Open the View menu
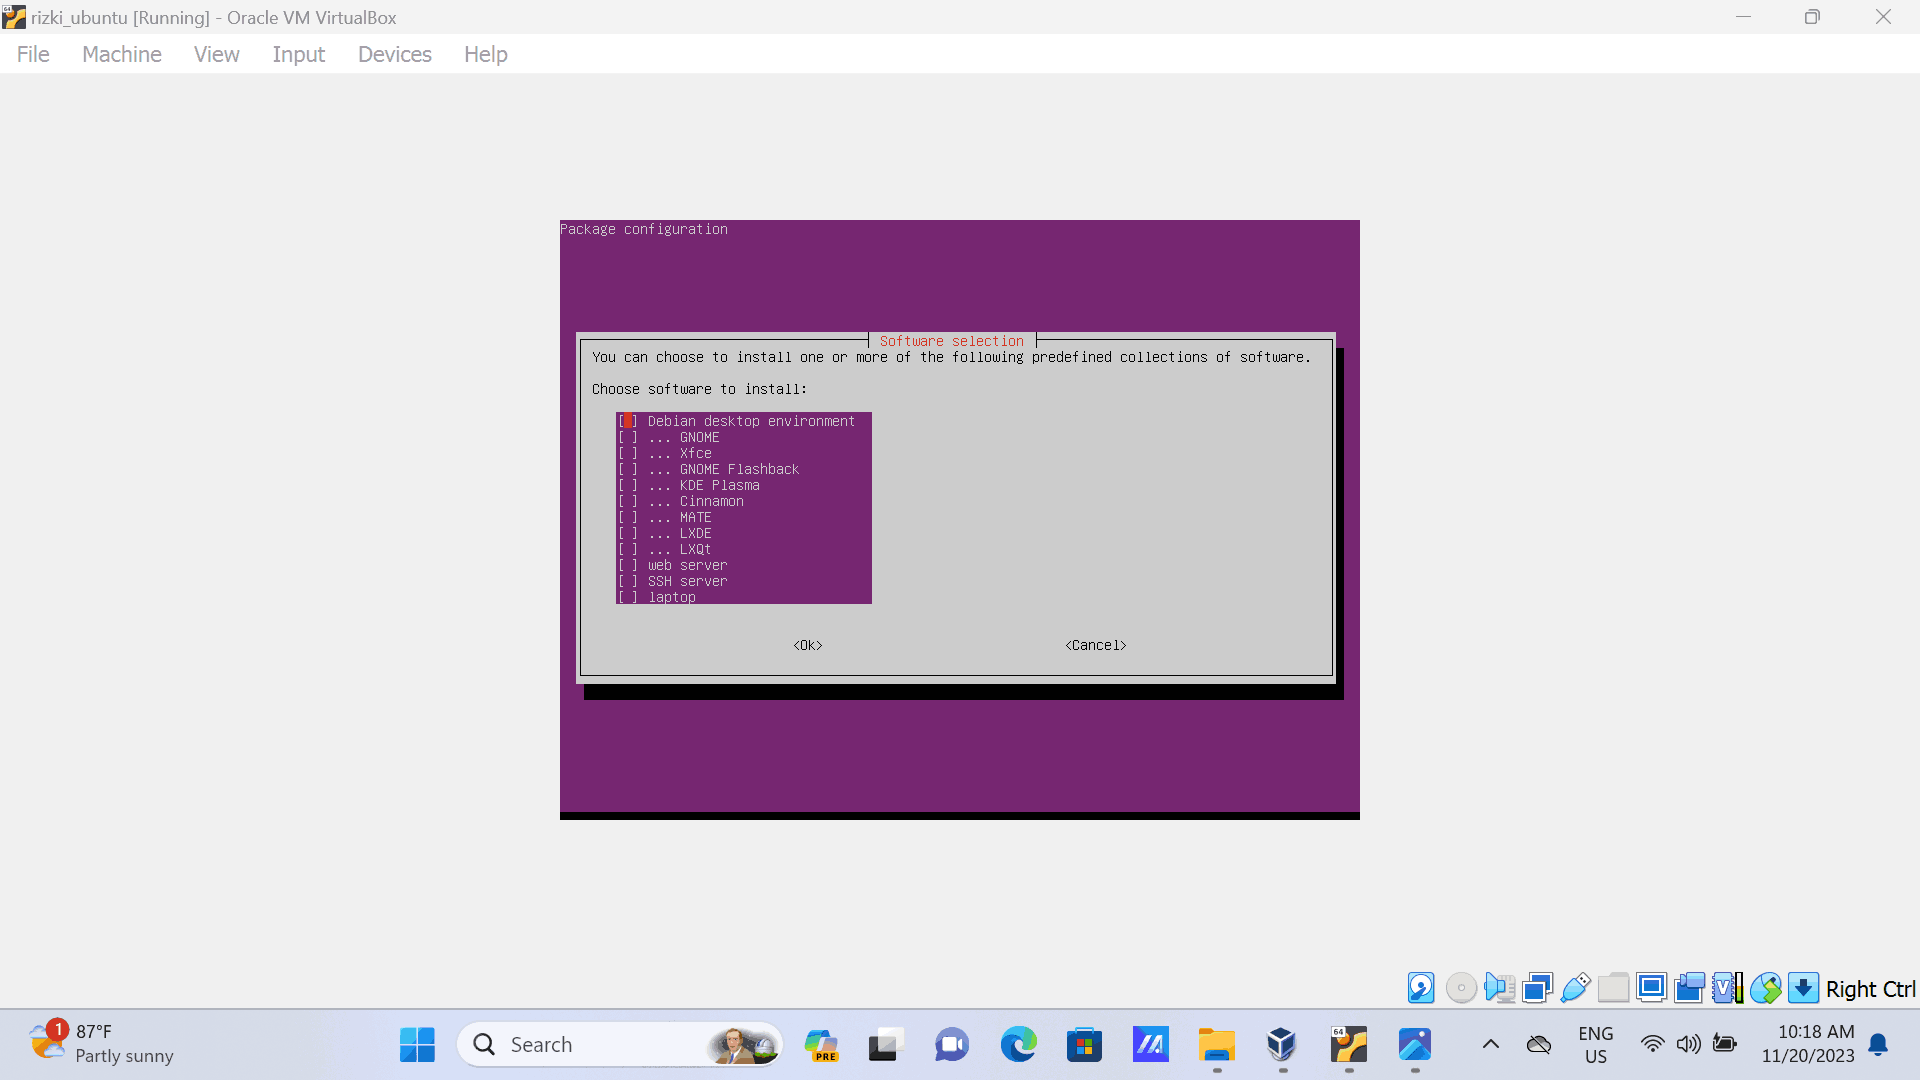The image size is (1920, 1080). click(x=216, y=54)
